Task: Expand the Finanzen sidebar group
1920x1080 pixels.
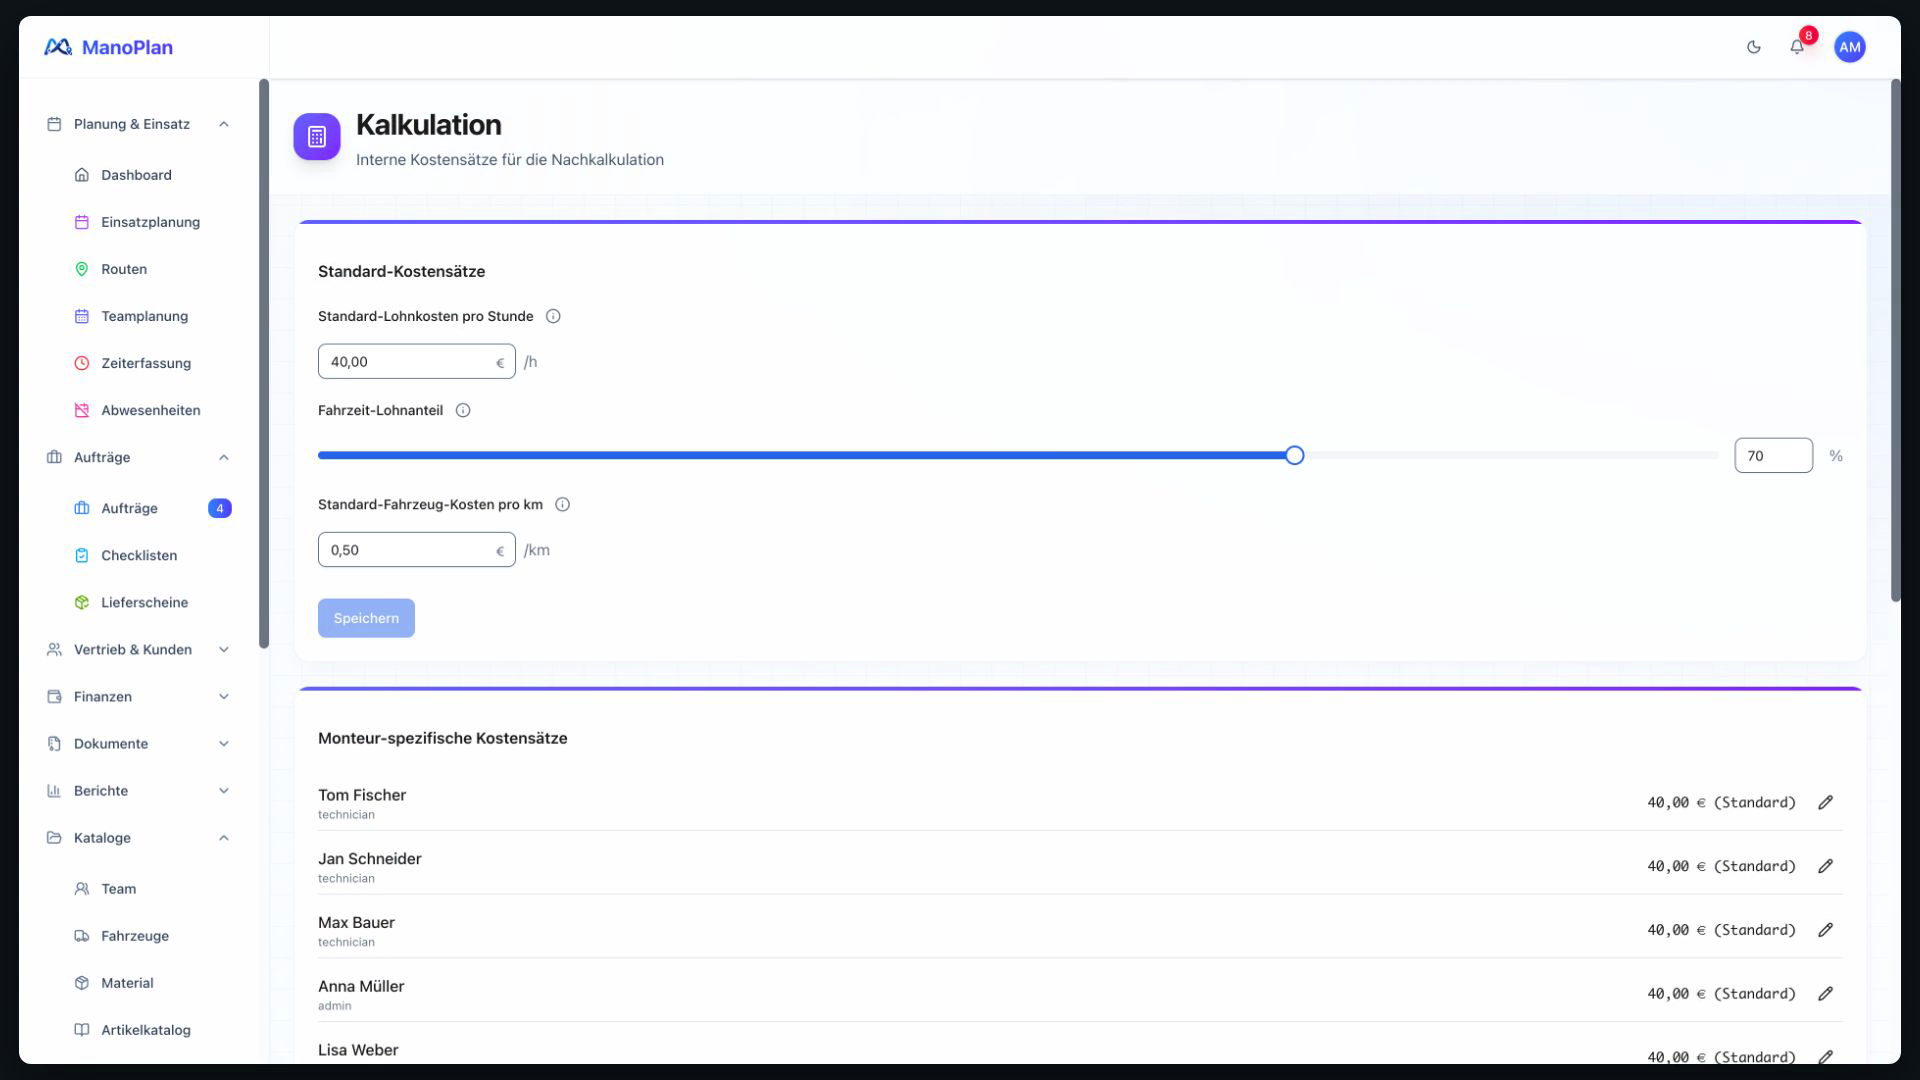Action: point(139,696)
